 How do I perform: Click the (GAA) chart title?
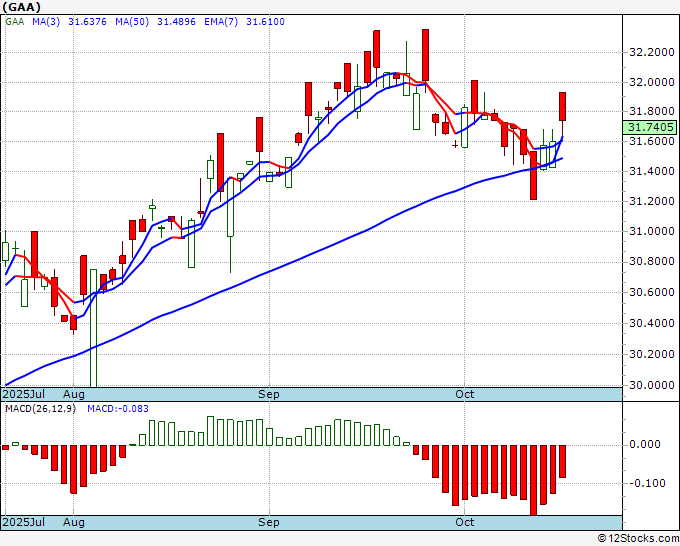[22, 7]
